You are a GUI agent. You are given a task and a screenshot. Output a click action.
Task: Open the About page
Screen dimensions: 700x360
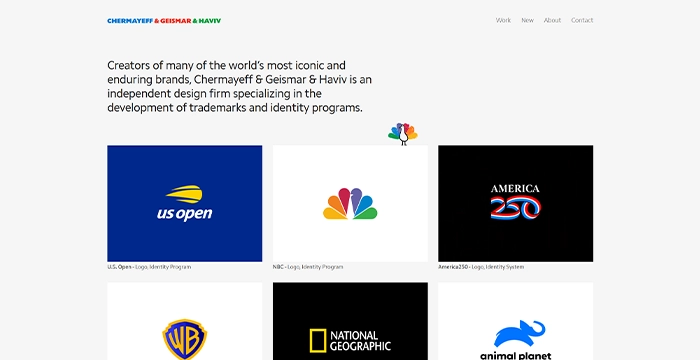tap(552, 20)
